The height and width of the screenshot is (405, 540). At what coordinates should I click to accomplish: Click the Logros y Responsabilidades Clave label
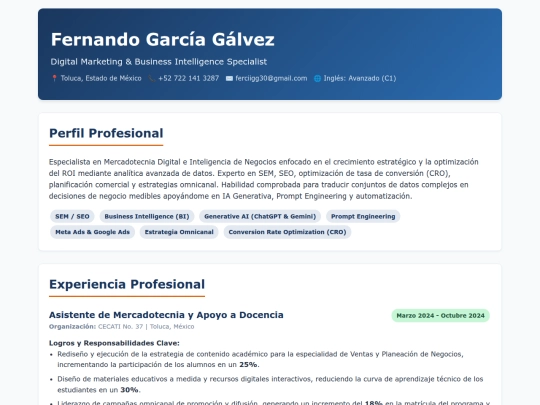point(114,343)
